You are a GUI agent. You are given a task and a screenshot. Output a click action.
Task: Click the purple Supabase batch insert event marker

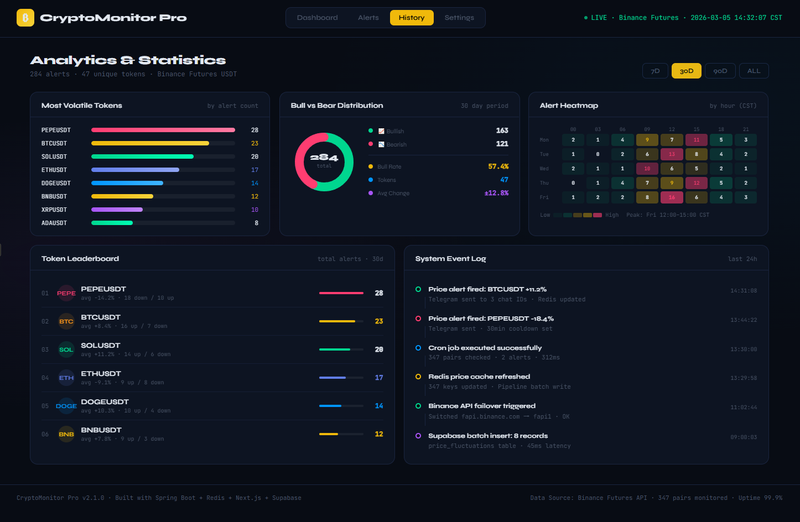click(x=418, y=435)
